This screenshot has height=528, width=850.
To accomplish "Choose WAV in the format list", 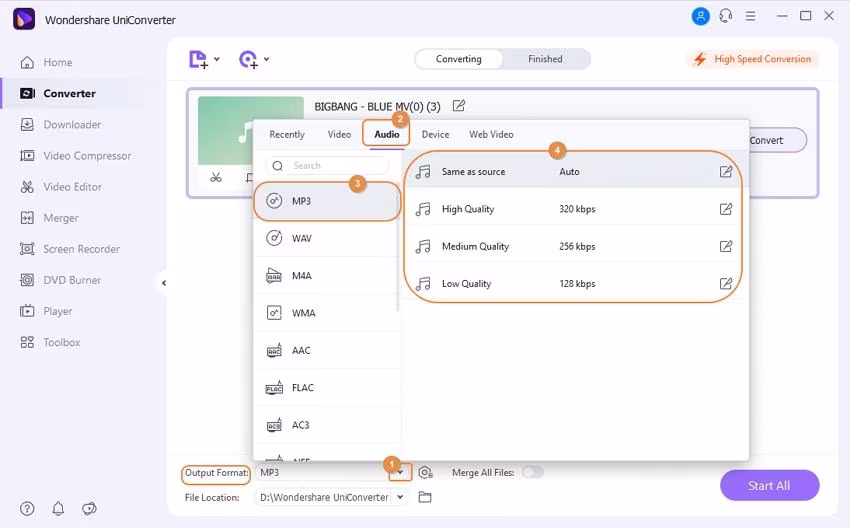I will (327, 239).
